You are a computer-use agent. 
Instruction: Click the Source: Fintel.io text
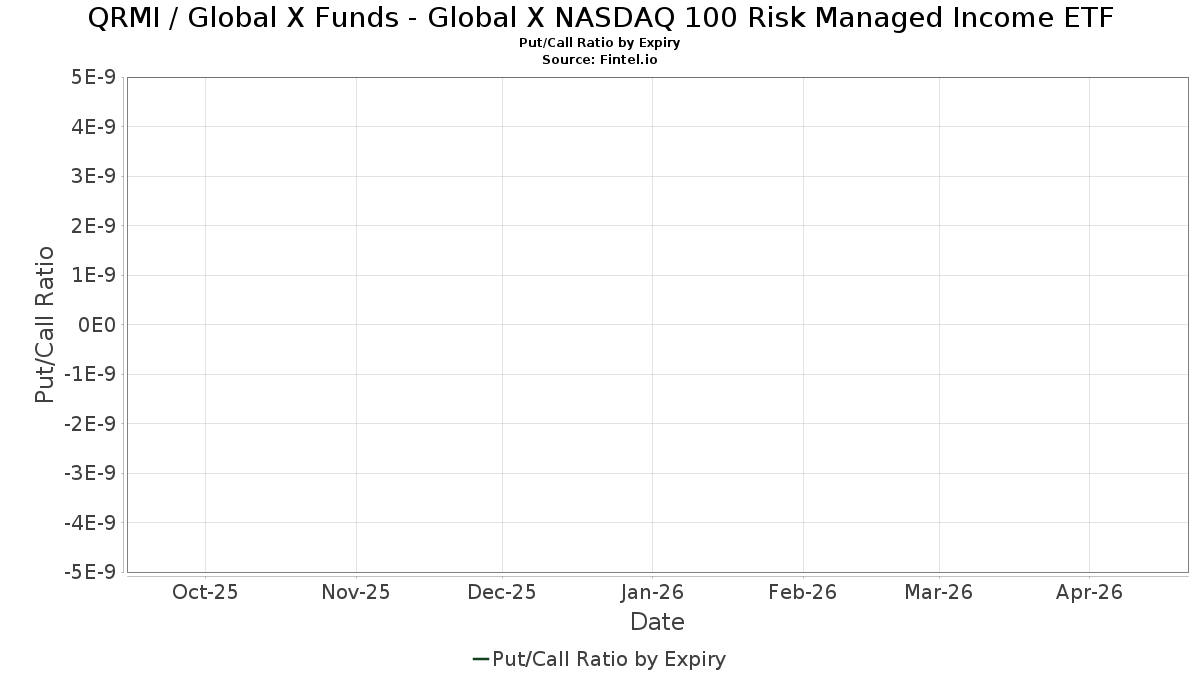pyautogui.click(x=600, y=60)
